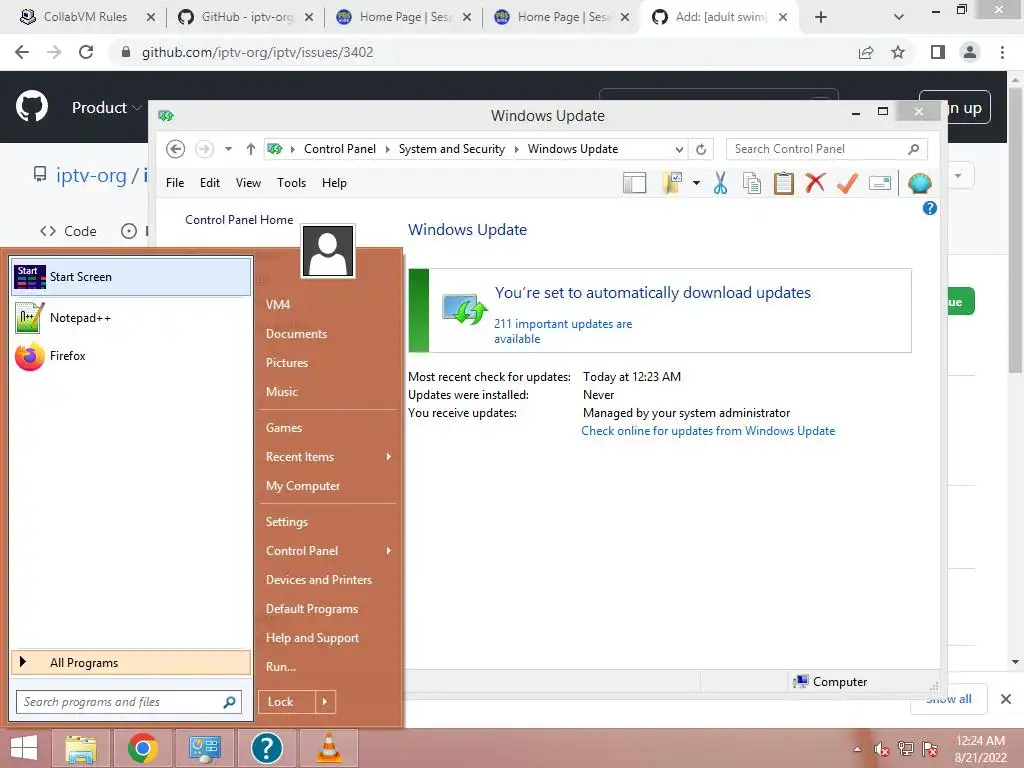Click Control Panel Home link
The width and height of the screenshot is (1024, 768).
[239, 220]
